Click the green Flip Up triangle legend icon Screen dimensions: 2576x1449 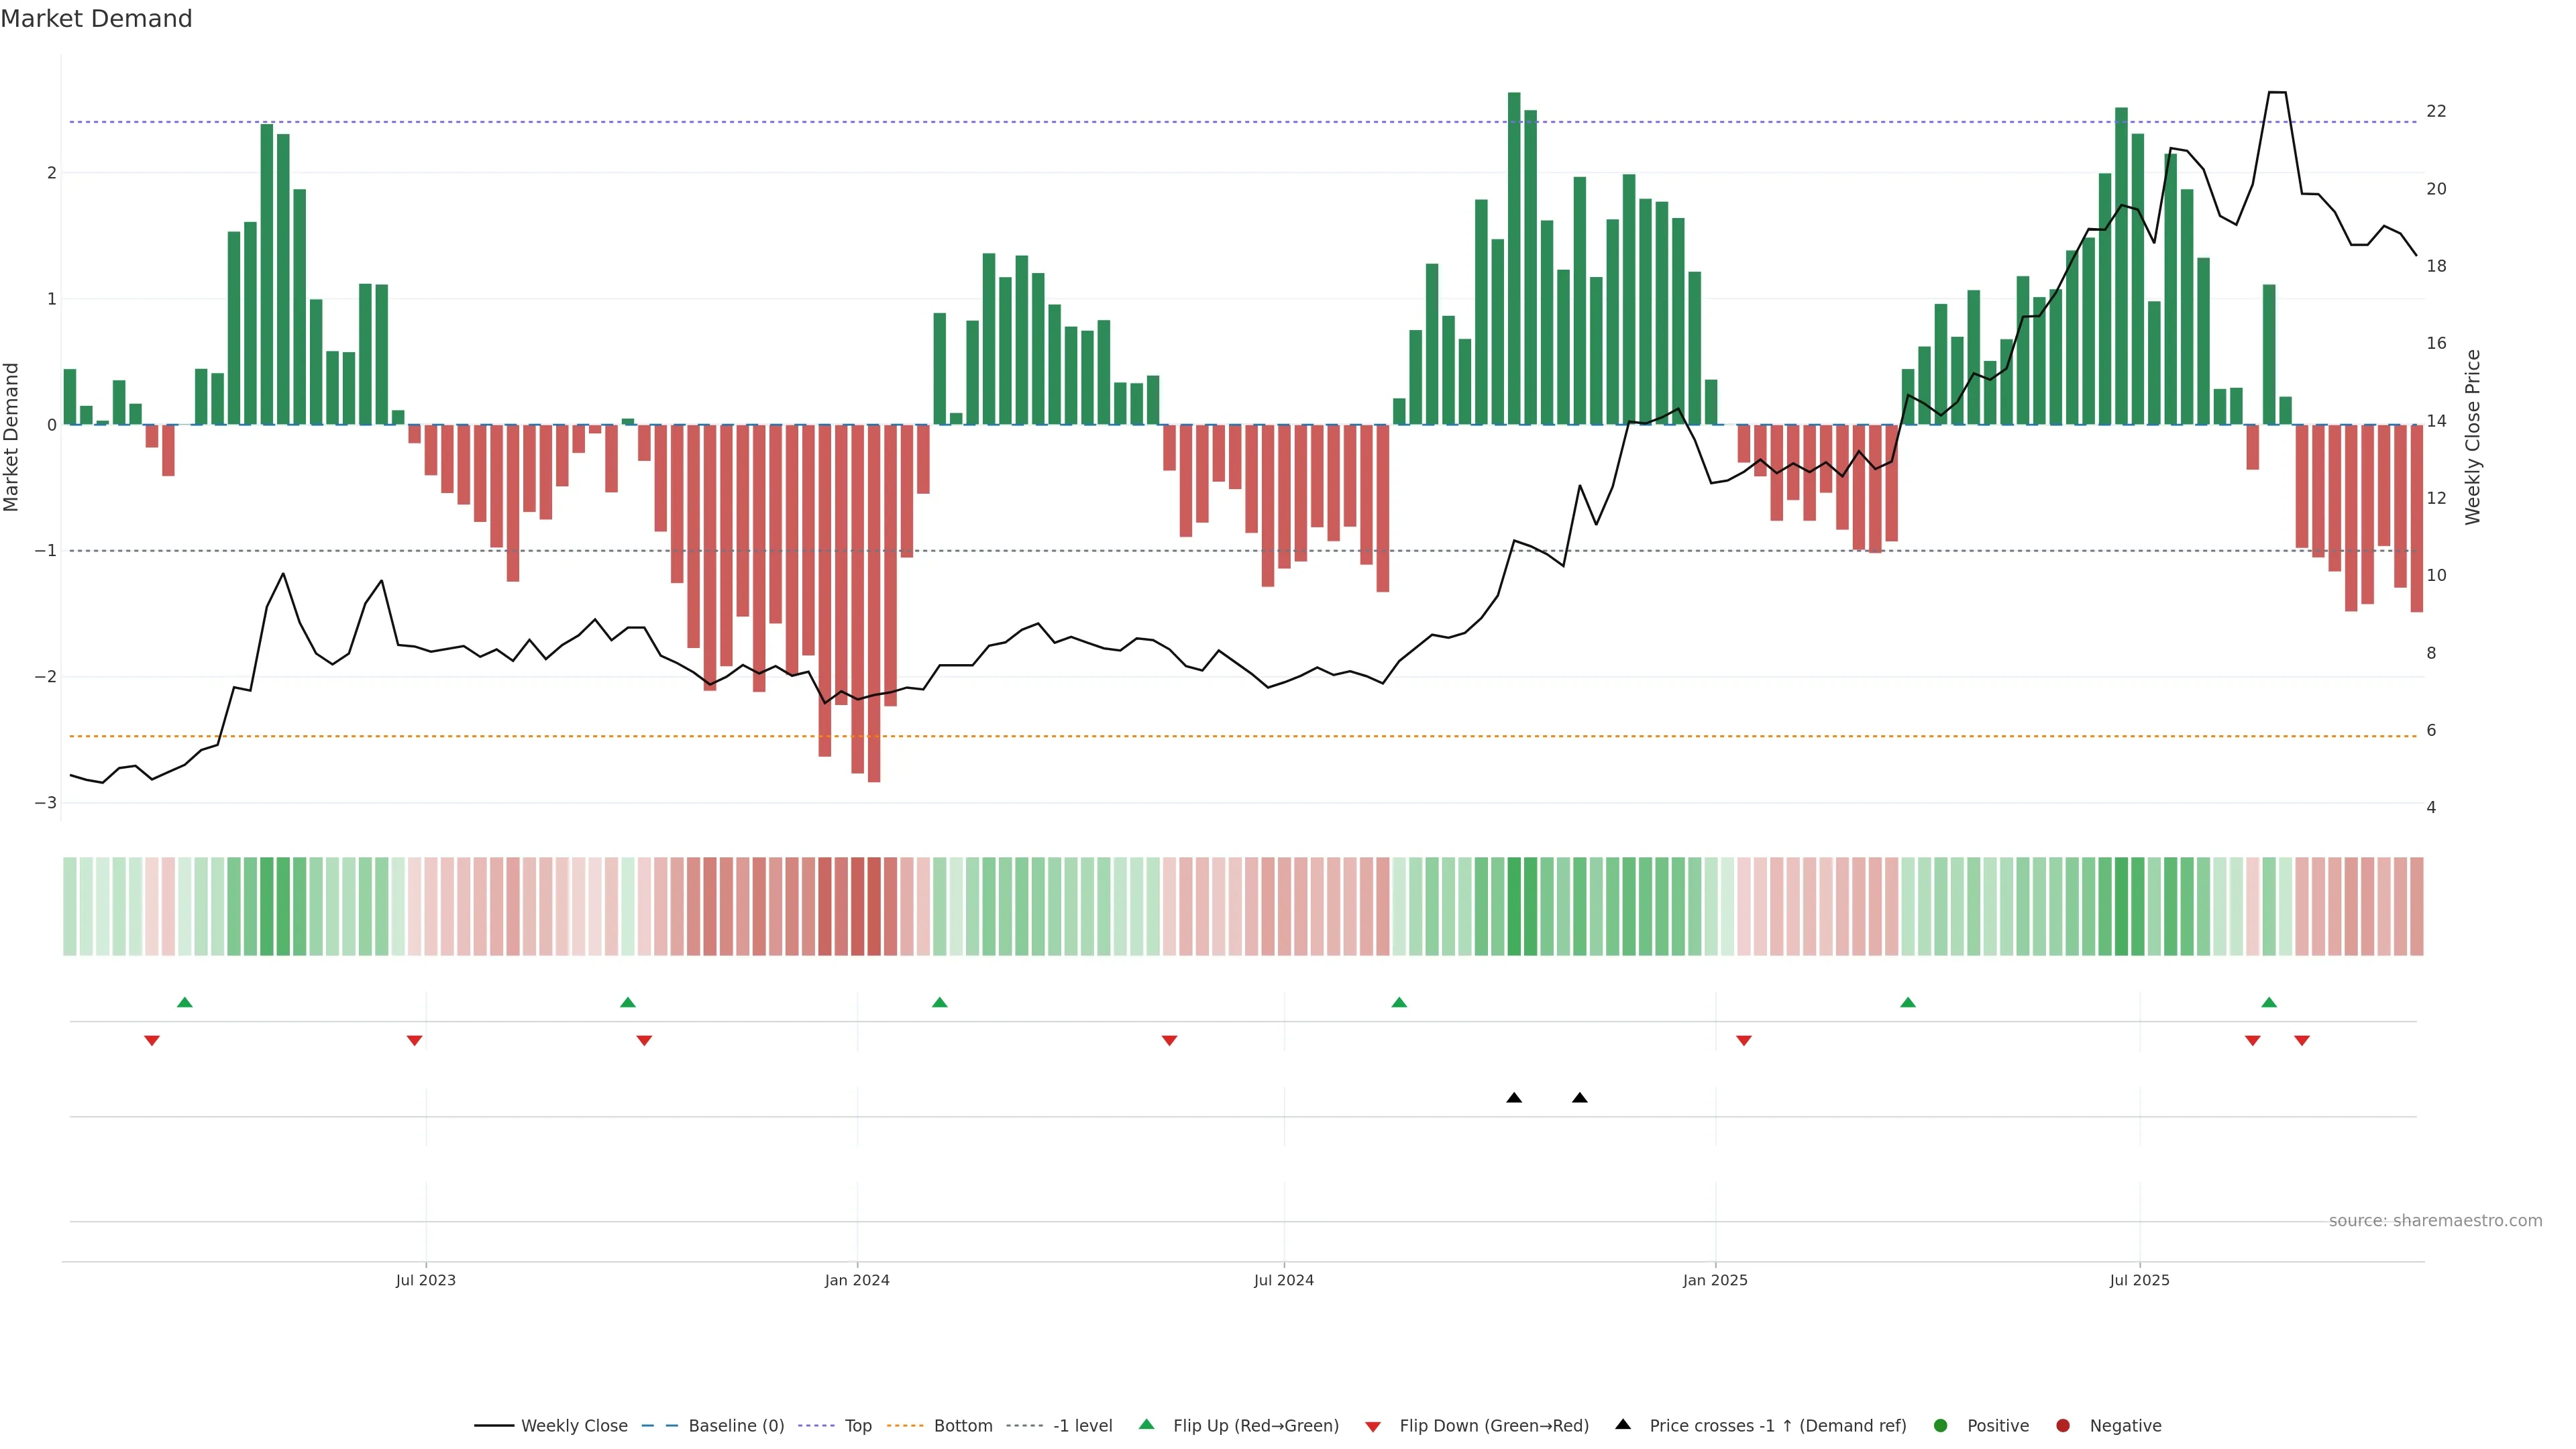[x=1146, y=1424]
